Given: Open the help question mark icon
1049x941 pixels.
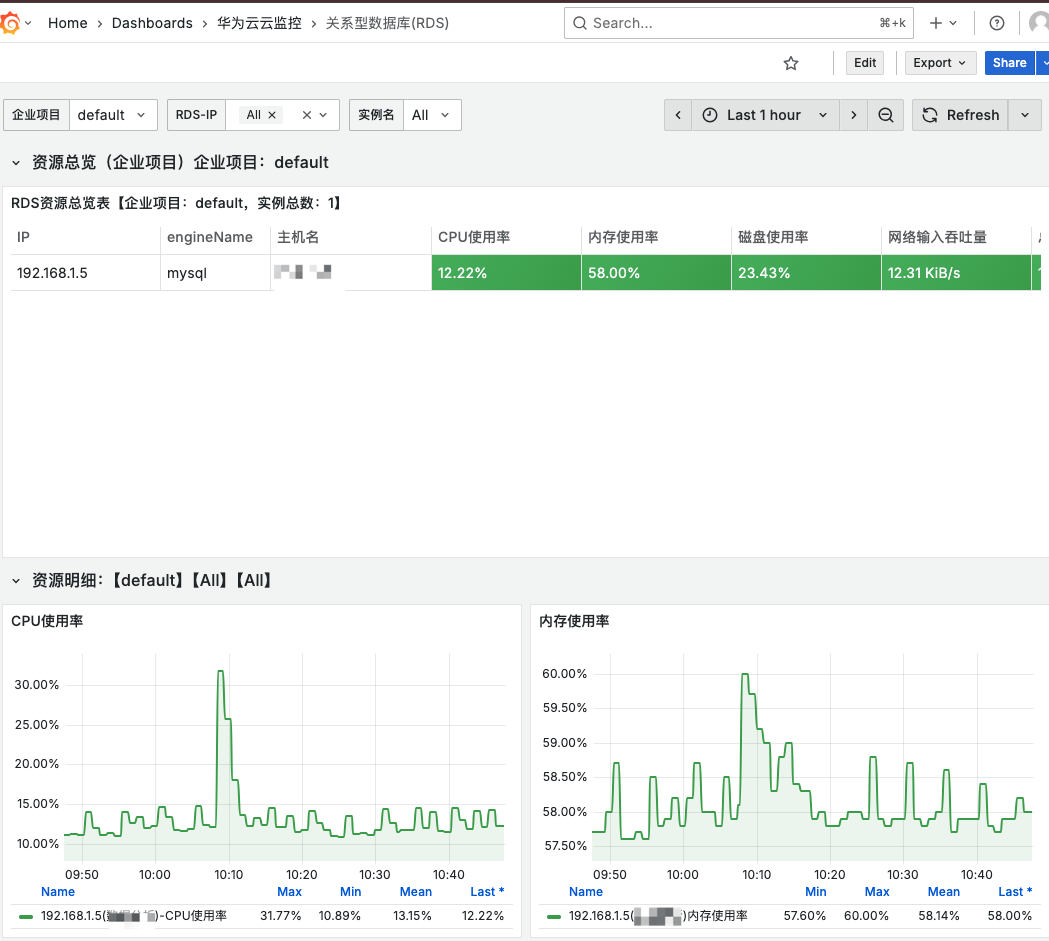Looking at the screenshot, I should tap(996, 23).
